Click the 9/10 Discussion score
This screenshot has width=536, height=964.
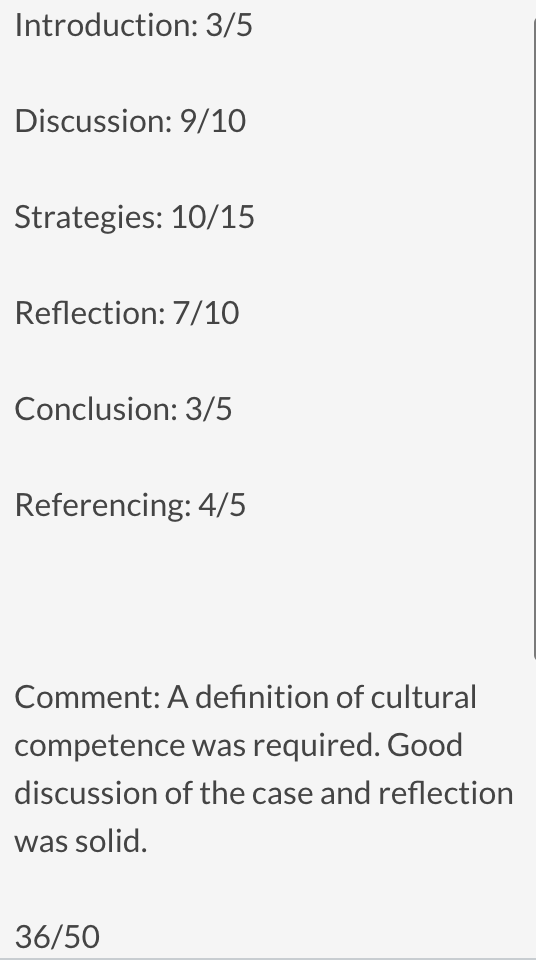coord(213,121)
